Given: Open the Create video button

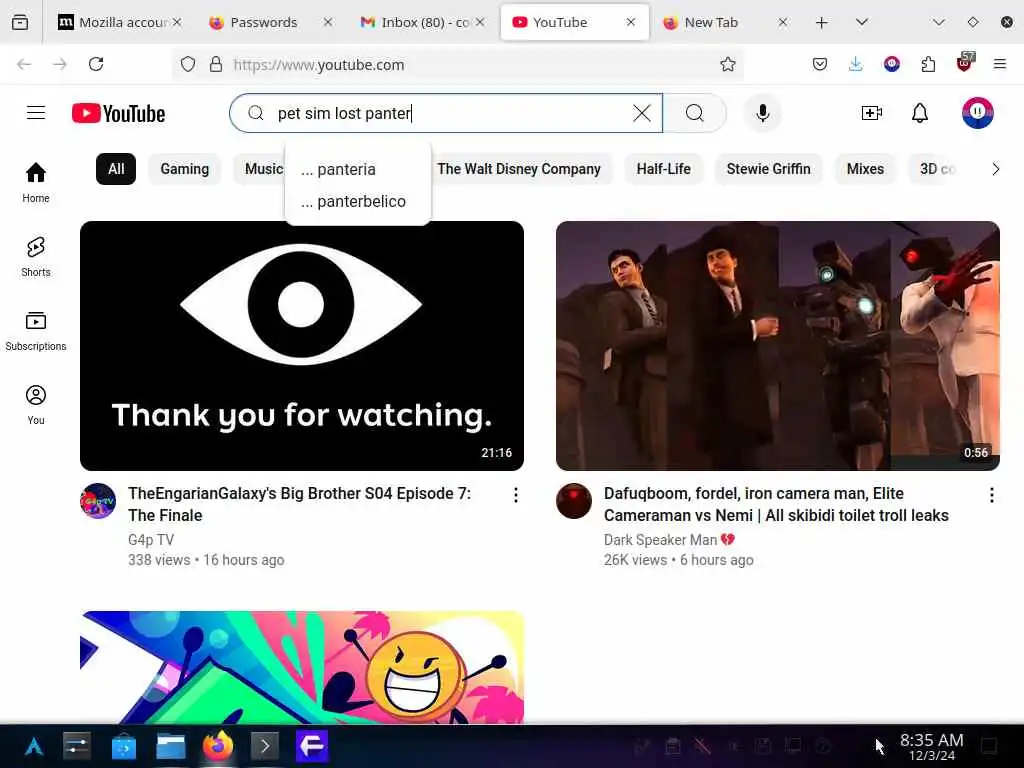Looking at the screenshot, I should point(872,113).
